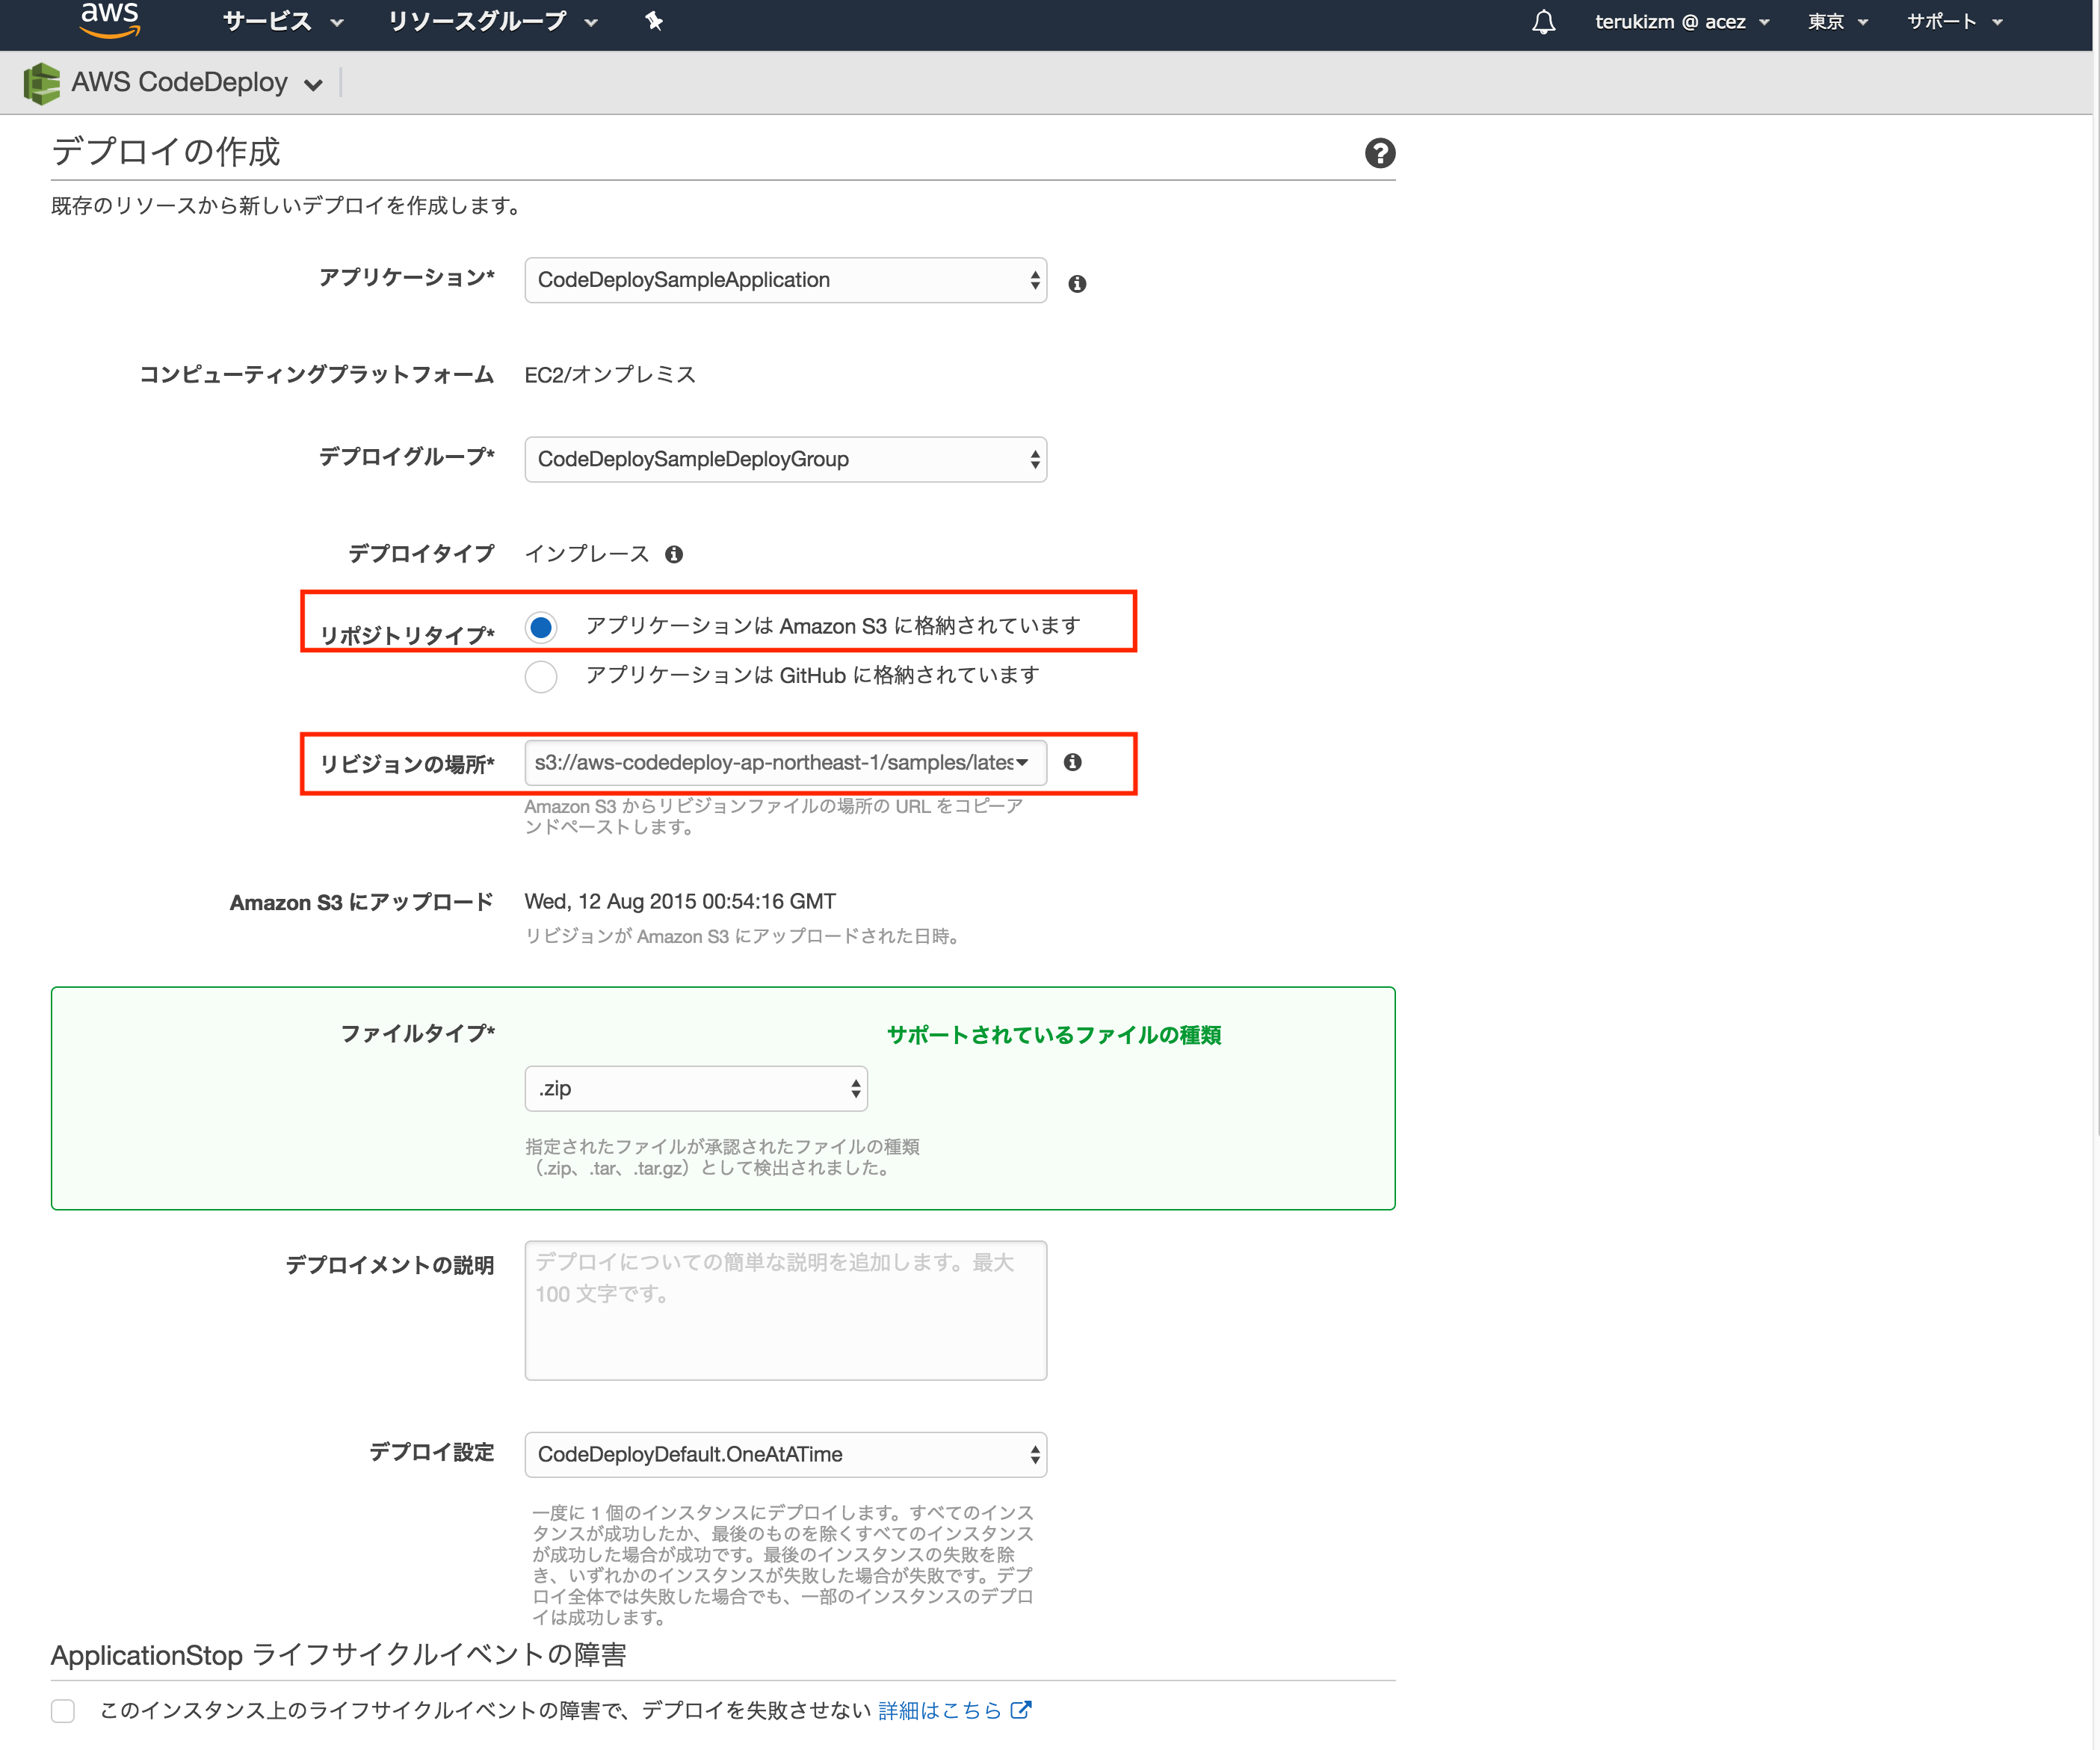Click the external link icon after 詳細はこちら

pos(1021,1710)
